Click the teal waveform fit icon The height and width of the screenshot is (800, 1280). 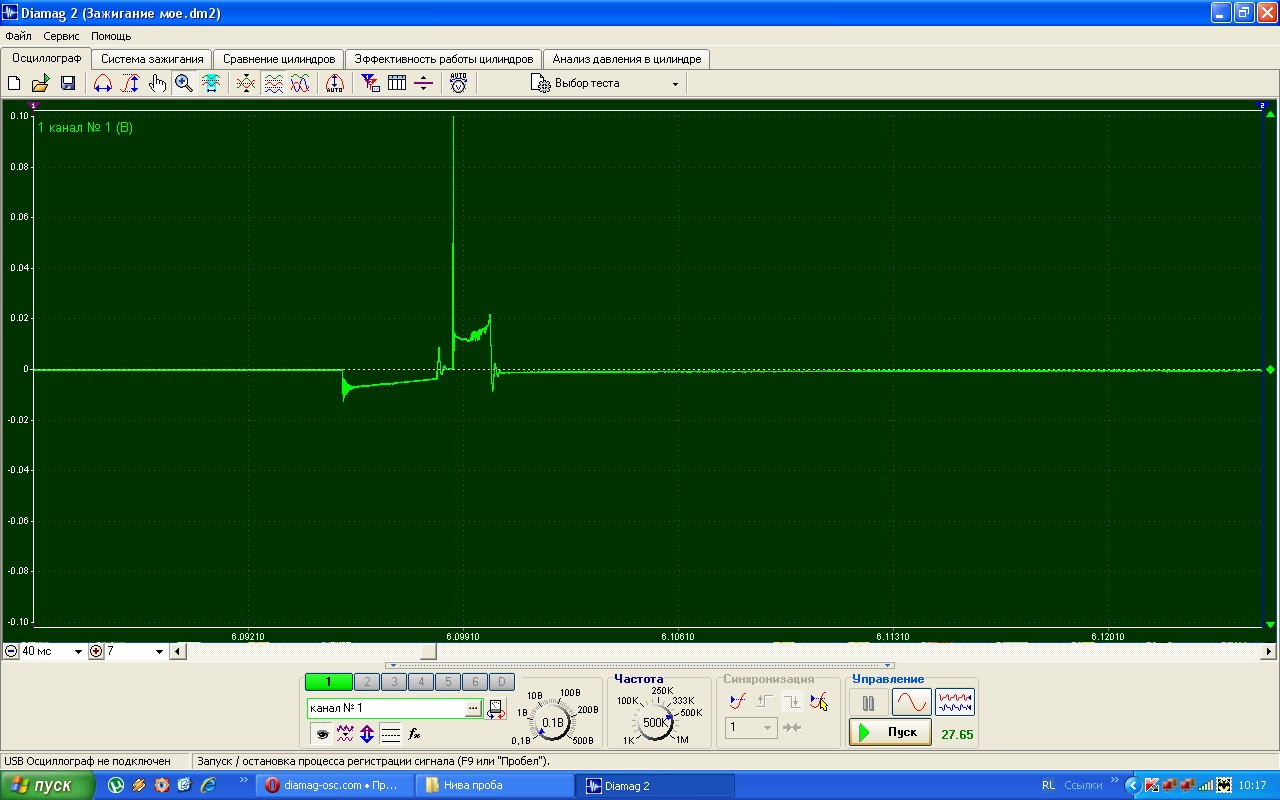tap(211, 84)
